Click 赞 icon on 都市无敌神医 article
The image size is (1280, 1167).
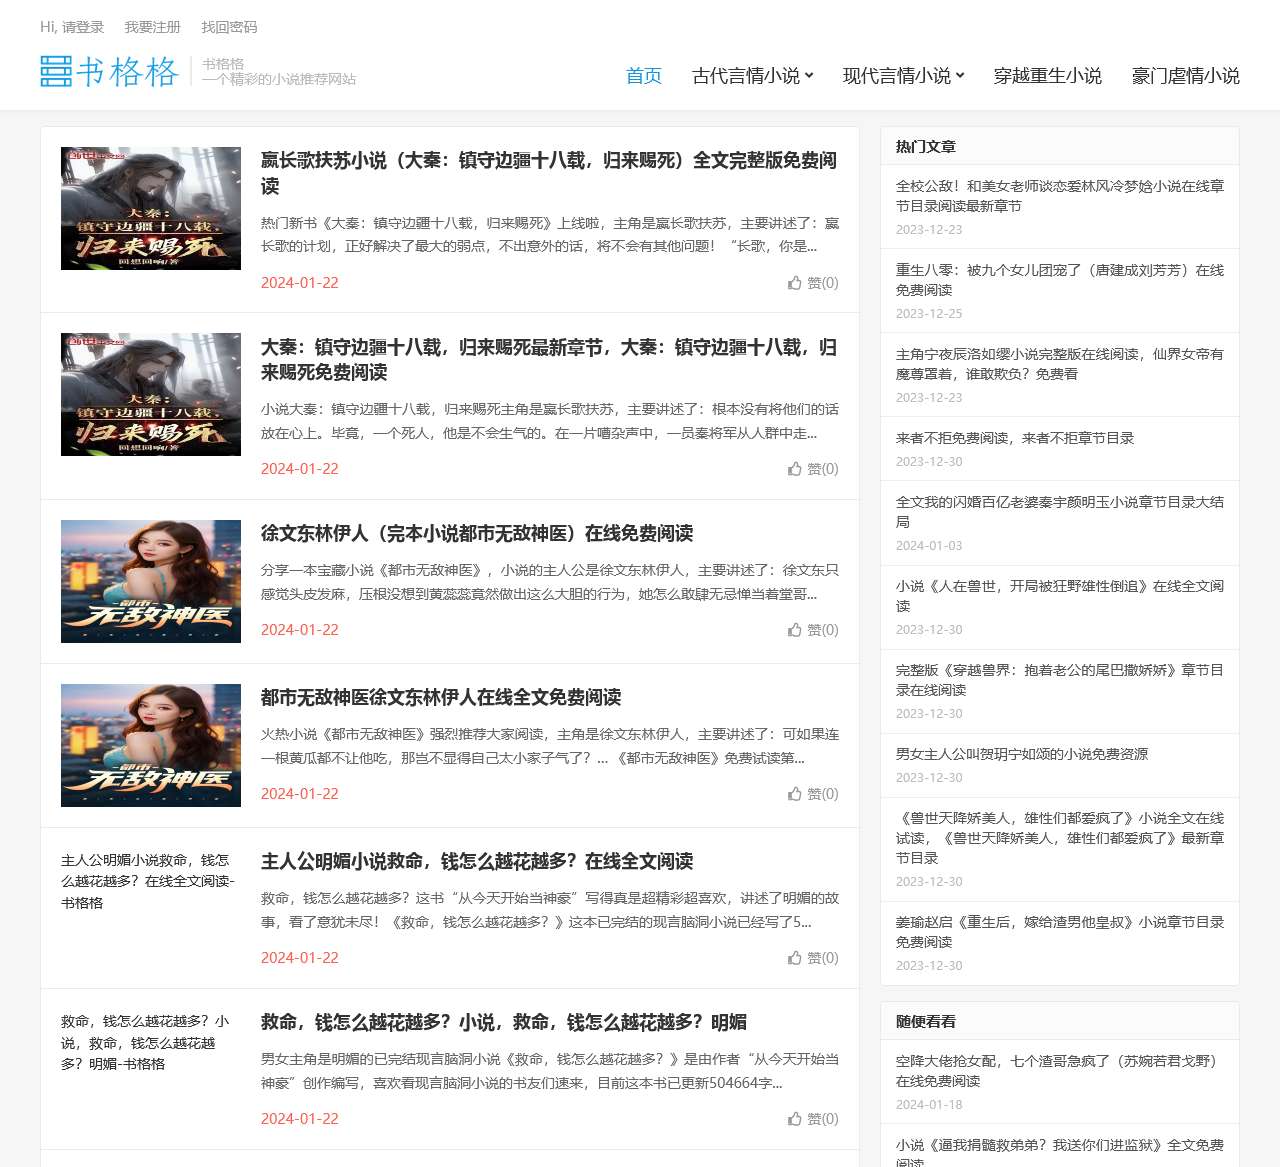point(814,793)
